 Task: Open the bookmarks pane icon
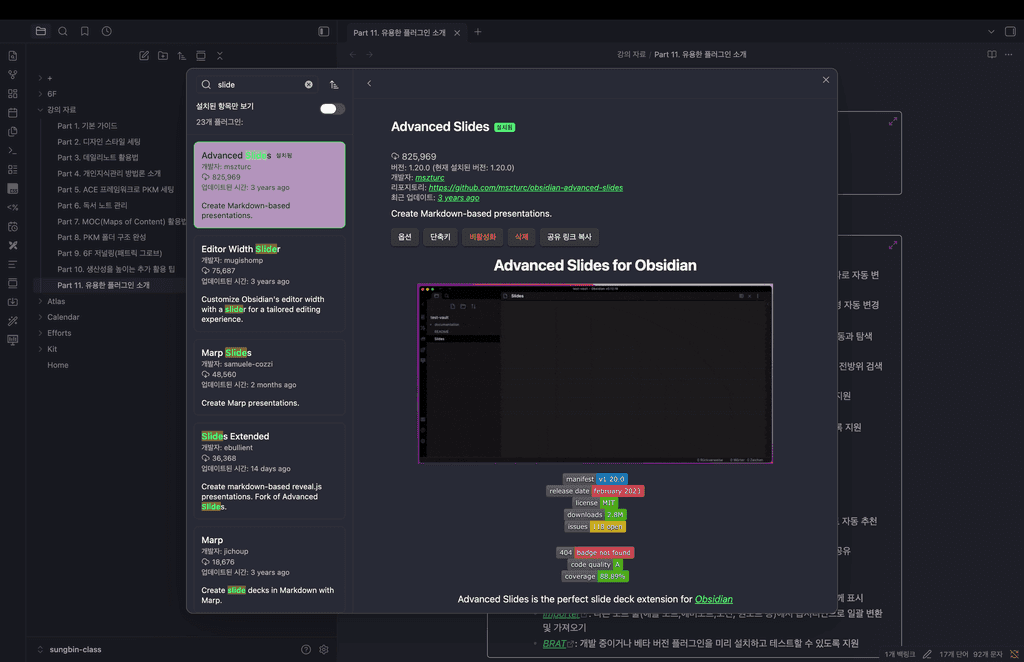click(x=84, y=31)
